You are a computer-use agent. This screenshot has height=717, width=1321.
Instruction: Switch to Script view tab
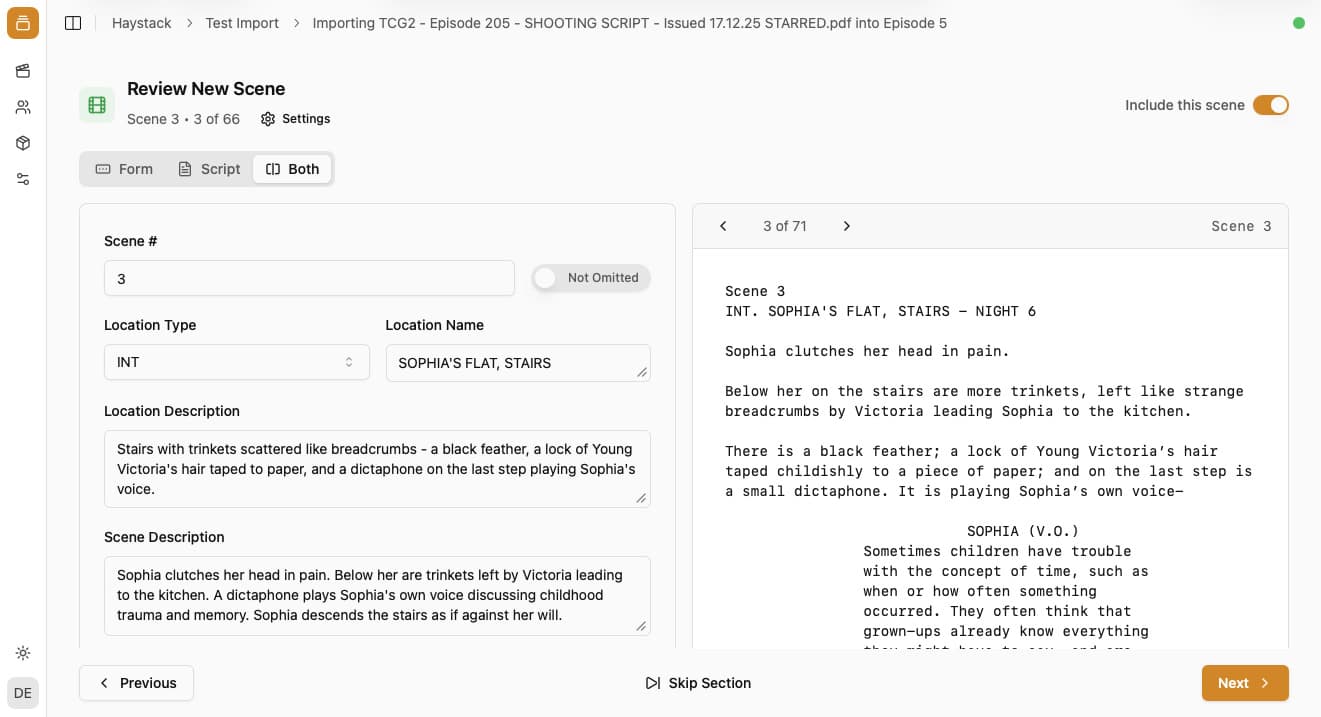[x=209, y=169]
